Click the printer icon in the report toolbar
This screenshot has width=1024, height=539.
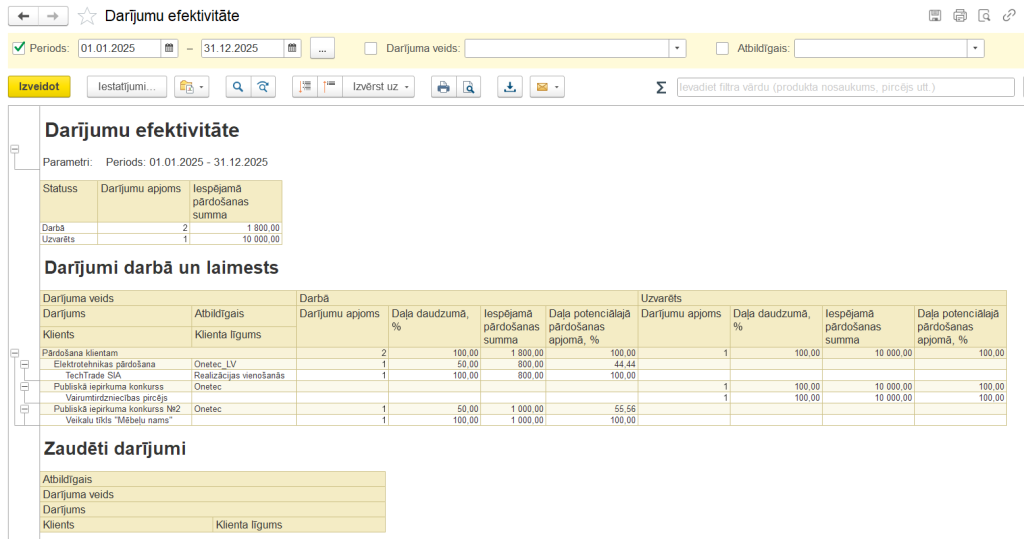tap(443, 87)
